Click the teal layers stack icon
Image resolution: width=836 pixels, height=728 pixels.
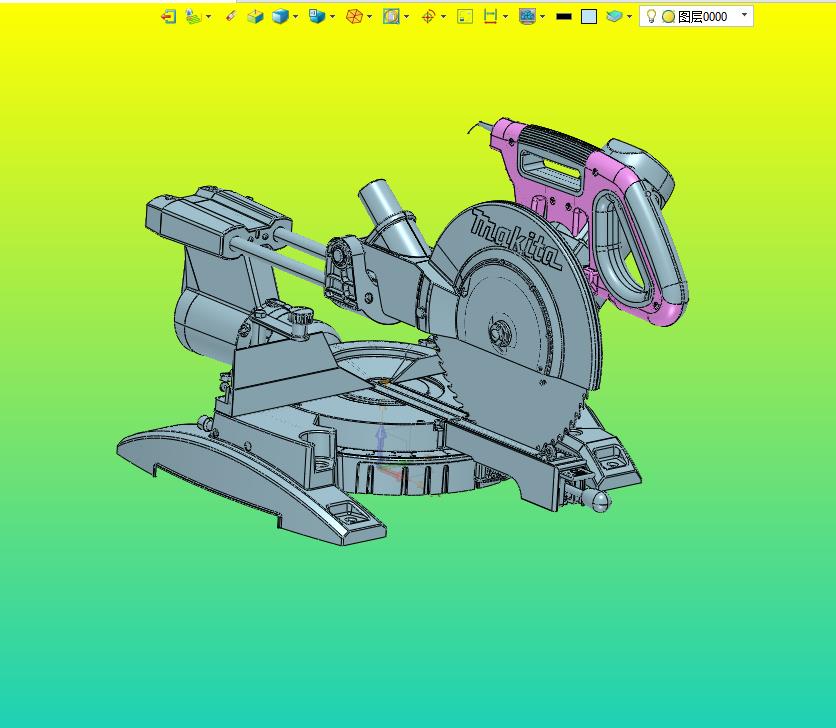[x=614, y=17]
